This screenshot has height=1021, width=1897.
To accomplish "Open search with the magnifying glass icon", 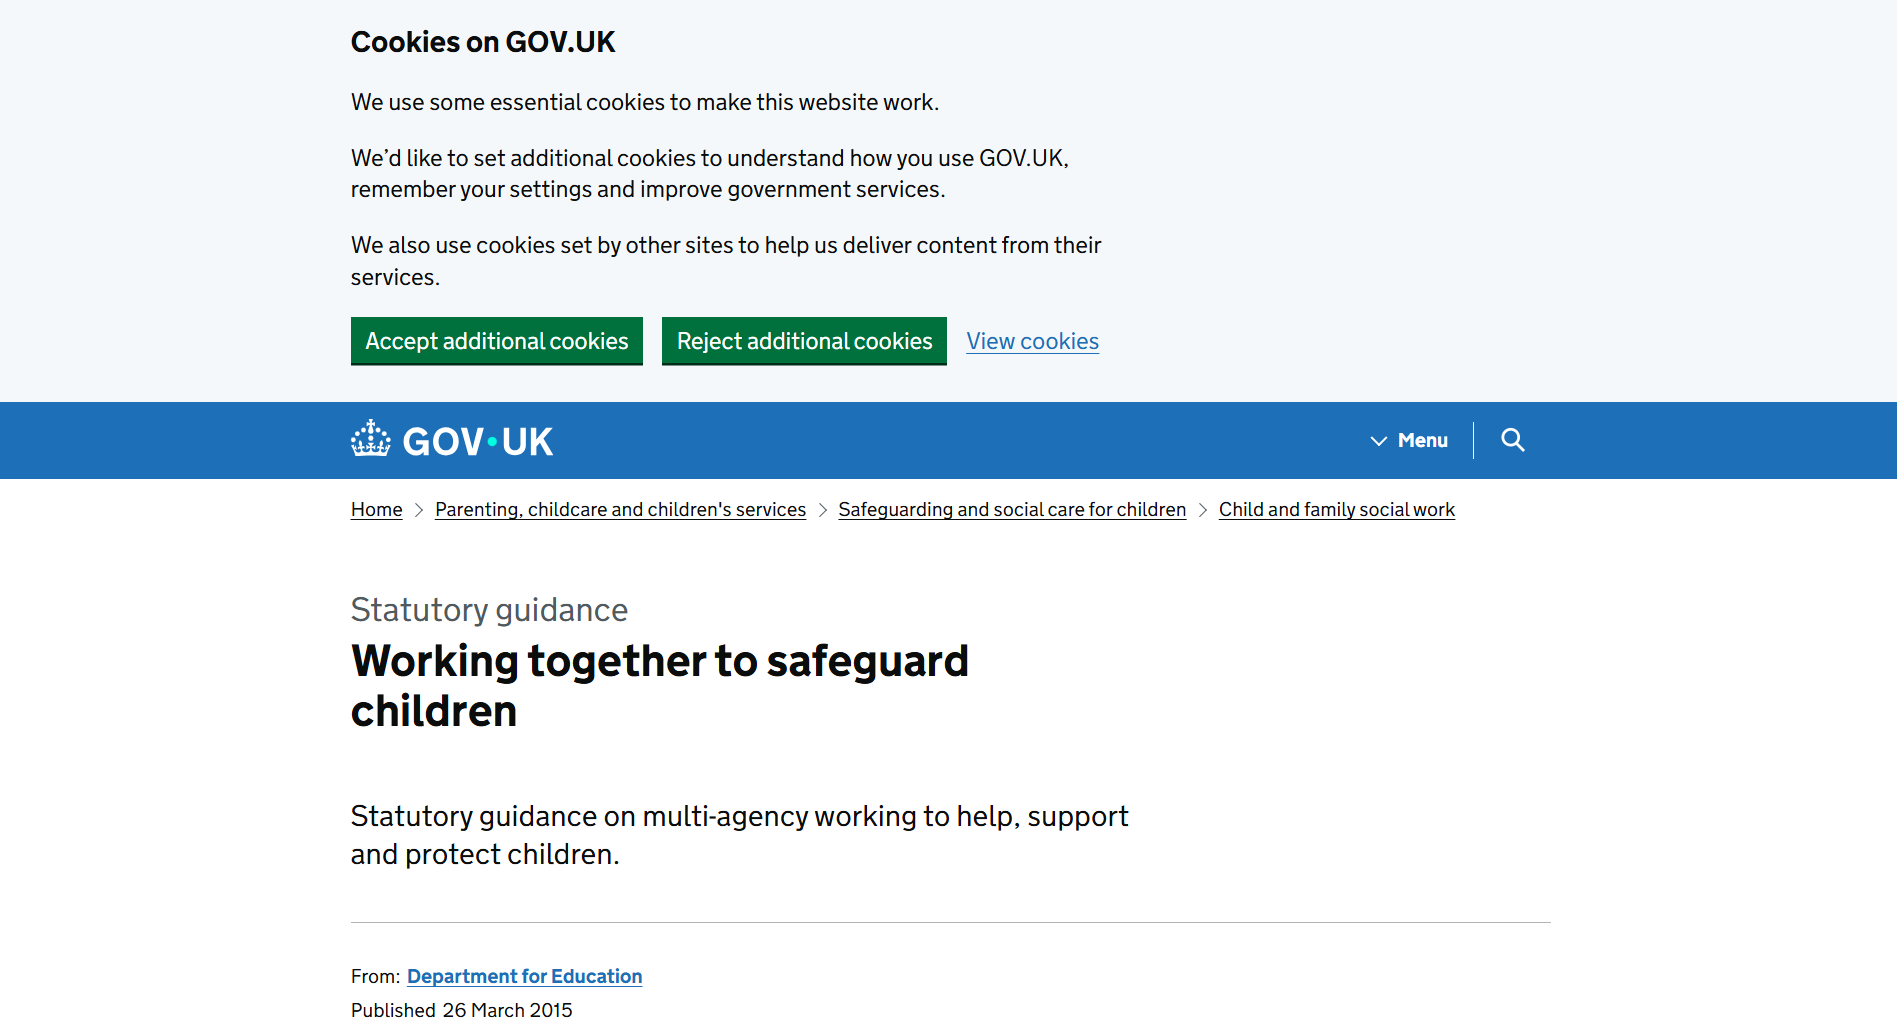I will click(x=1512, y=440).
